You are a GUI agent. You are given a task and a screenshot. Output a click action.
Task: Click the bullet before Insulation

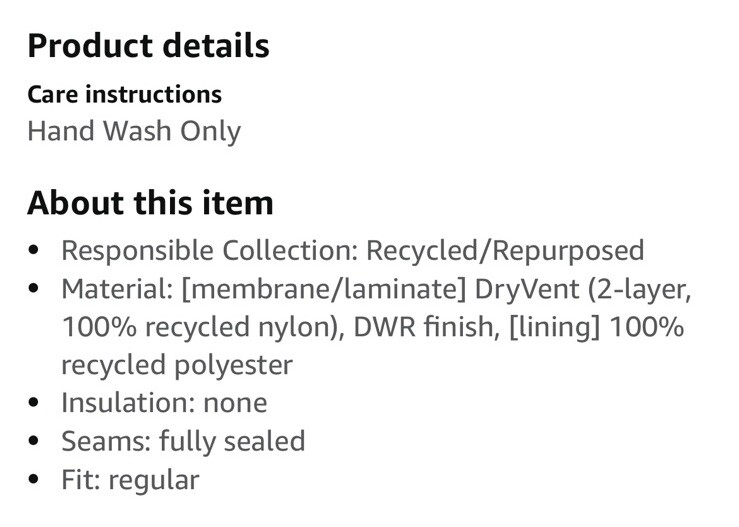click(37, 404)
